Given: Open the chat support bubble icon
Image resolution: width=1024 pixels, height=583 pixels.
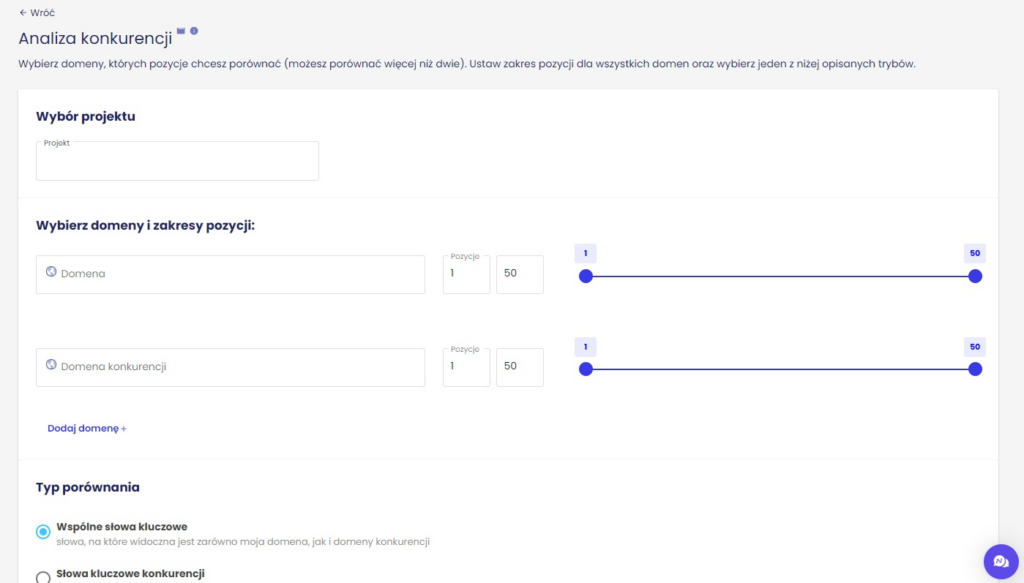Looking at the screenshot, I should click(x=998, y=560).
